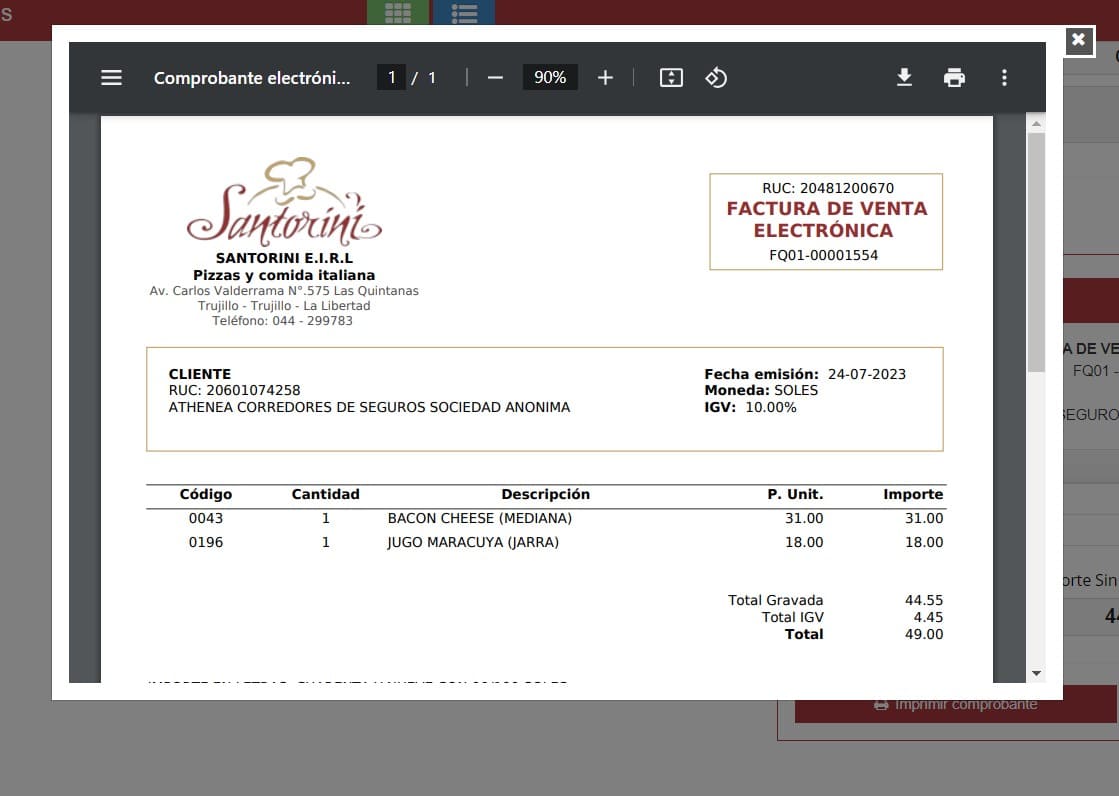Click the PDF vertical scrollbar thumb

coord(1036,250)
